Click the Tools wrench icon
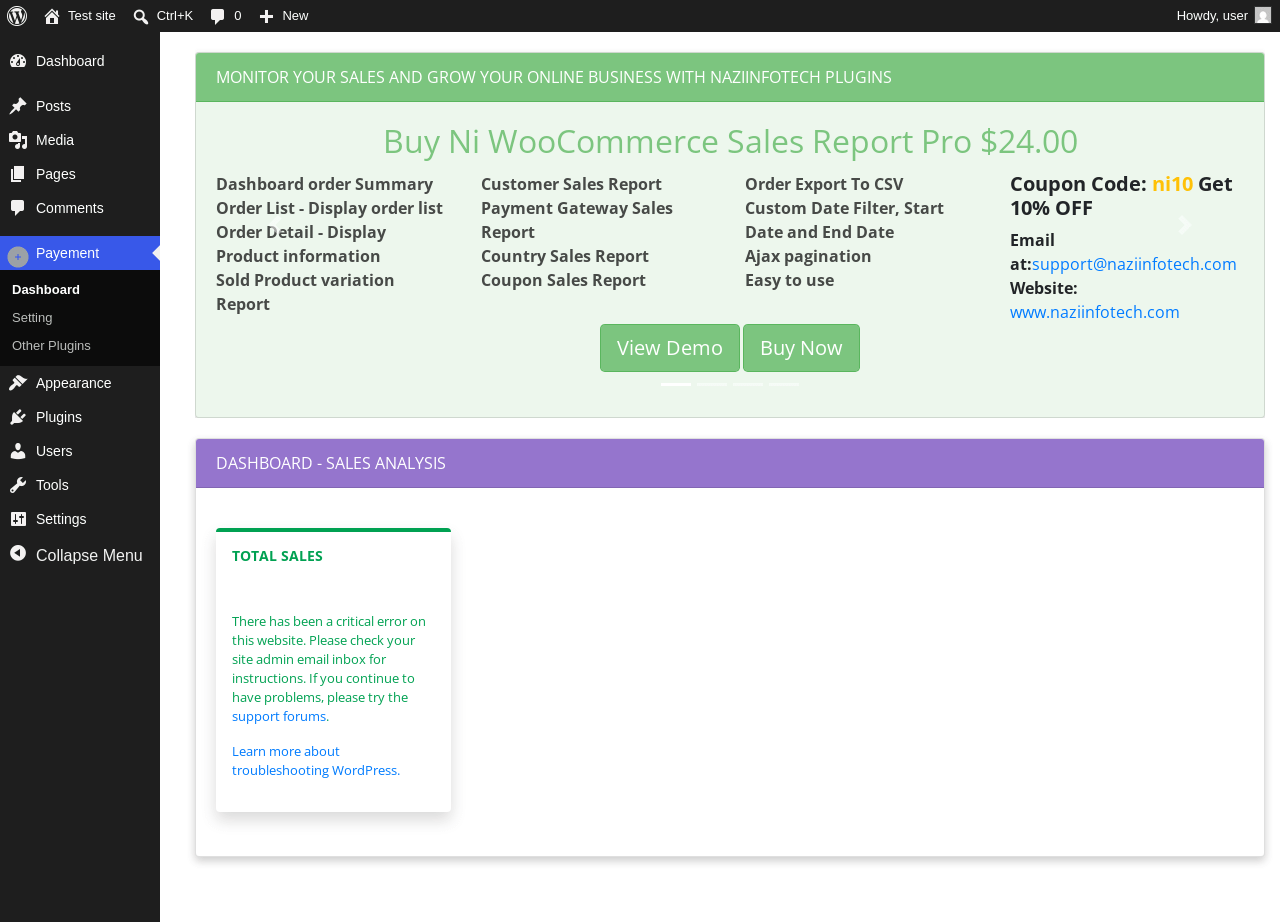The image size is (1280, 922). tap(18, 485)
